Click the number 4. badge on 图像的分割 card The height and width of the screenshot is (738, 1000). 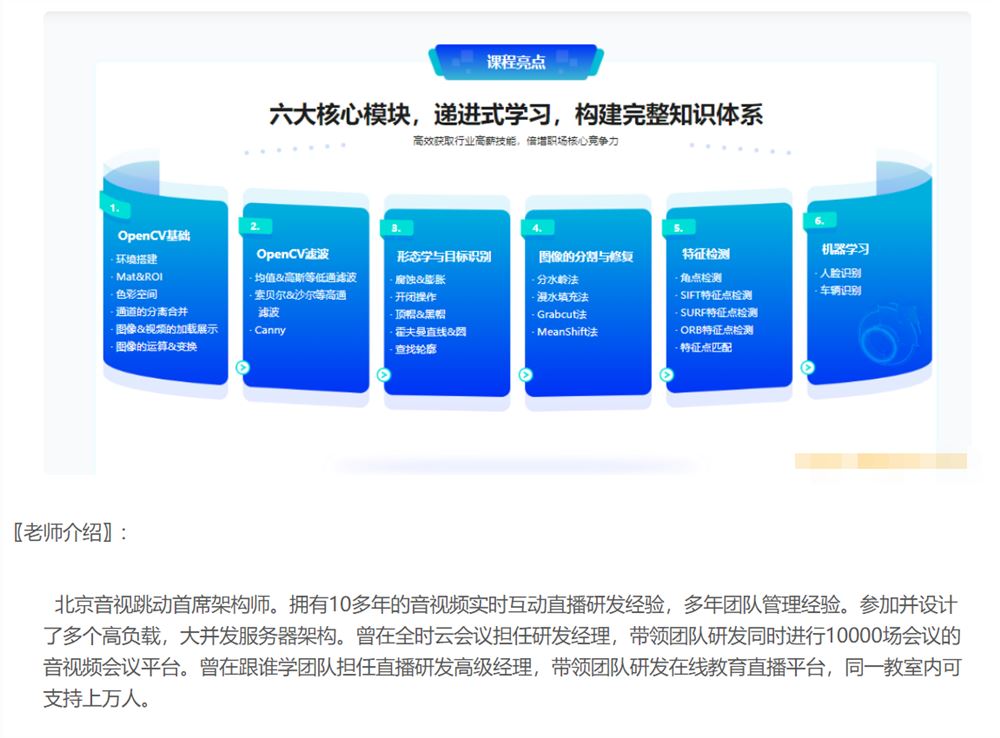538,228
